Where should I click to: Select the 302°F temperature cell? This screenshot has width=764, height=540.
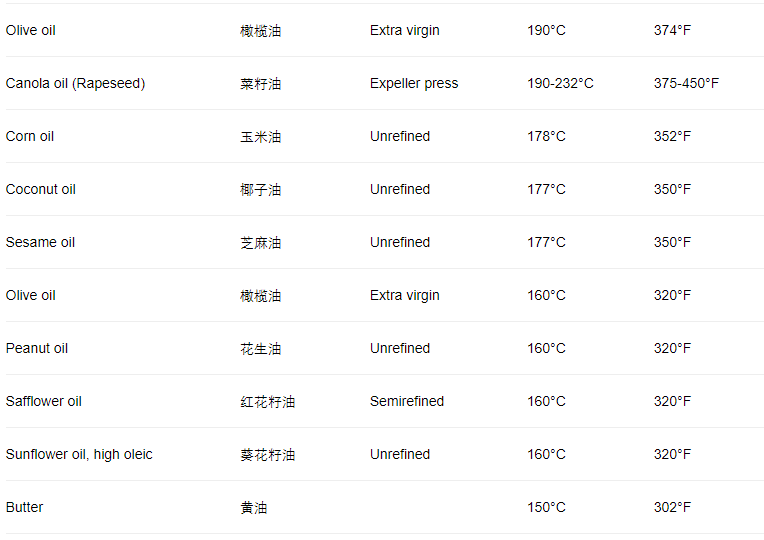pyautogui.click(x=672, y=507)
